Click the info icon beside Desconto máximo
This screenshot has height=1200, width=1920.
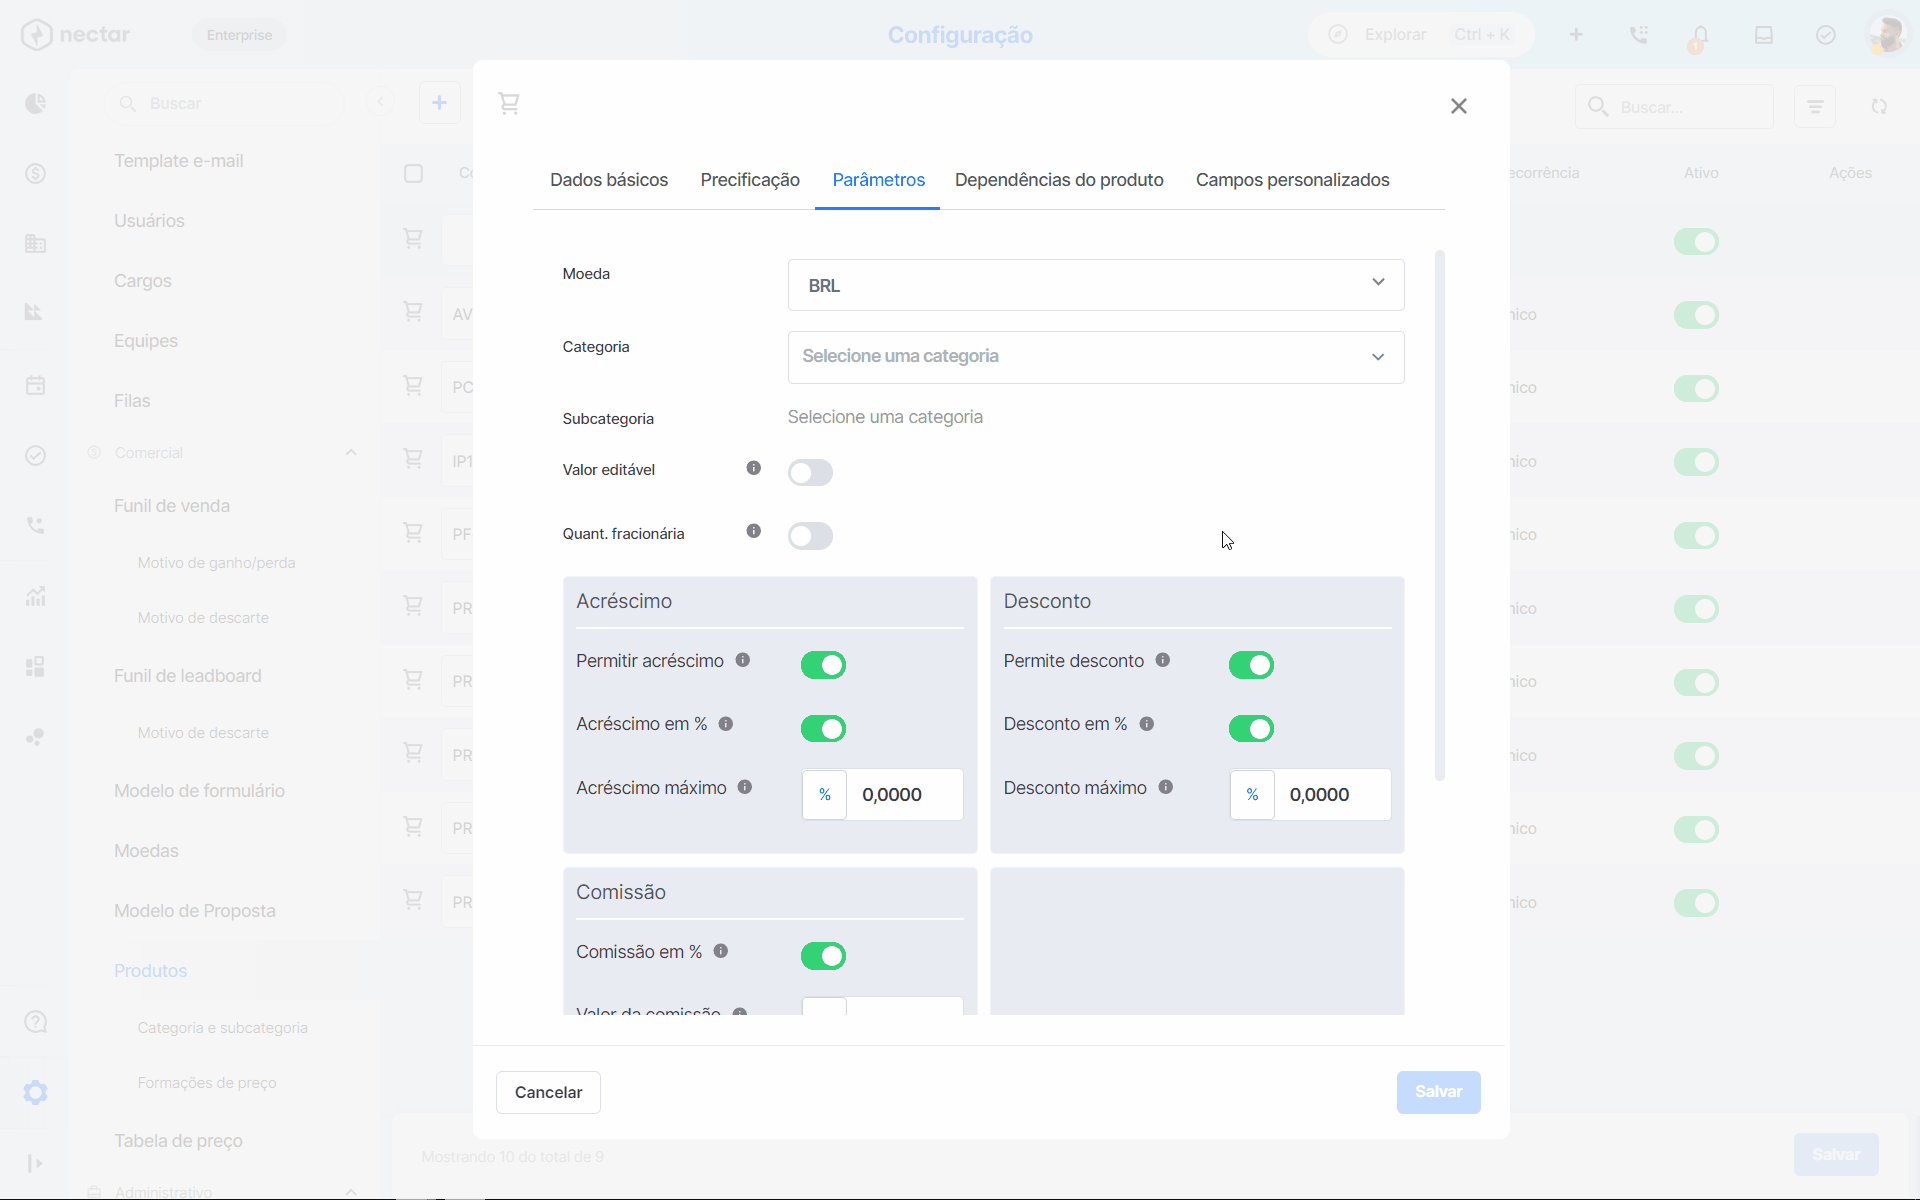click(1166, 787)
